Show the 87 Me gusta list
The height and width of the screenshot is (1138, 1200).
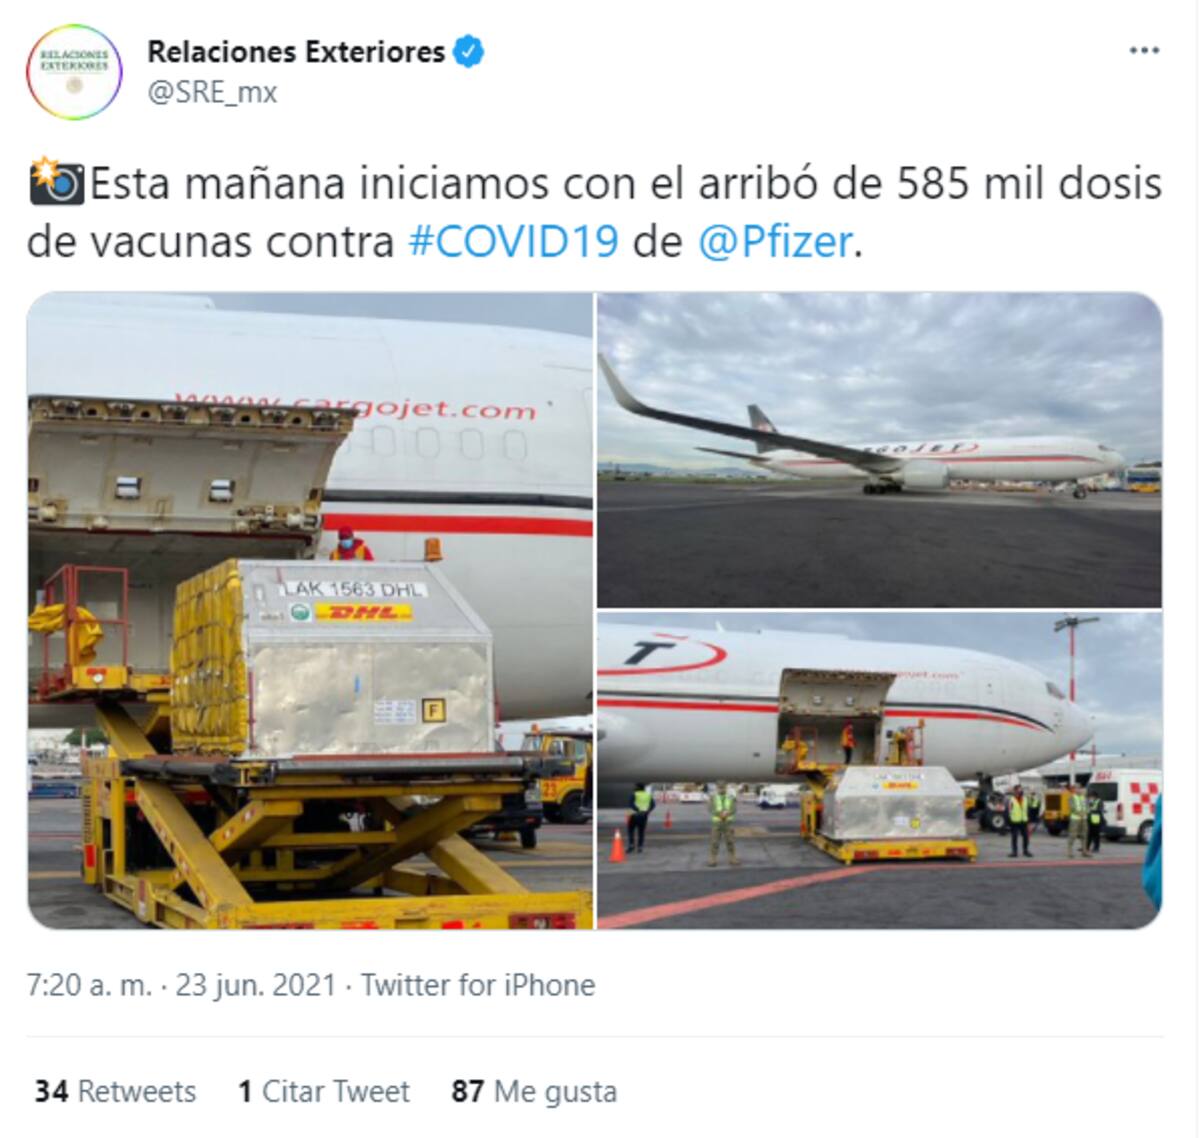coord(534,1091)
